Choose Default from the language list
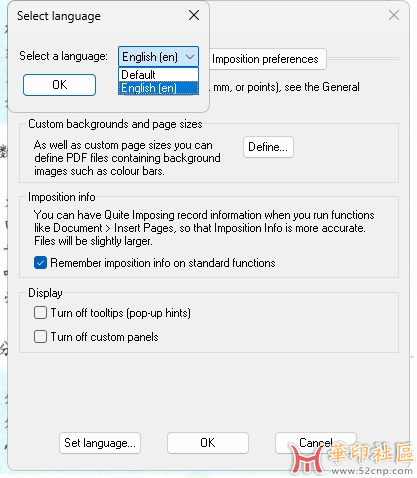The image size is (417, 478). click(158, 75)
